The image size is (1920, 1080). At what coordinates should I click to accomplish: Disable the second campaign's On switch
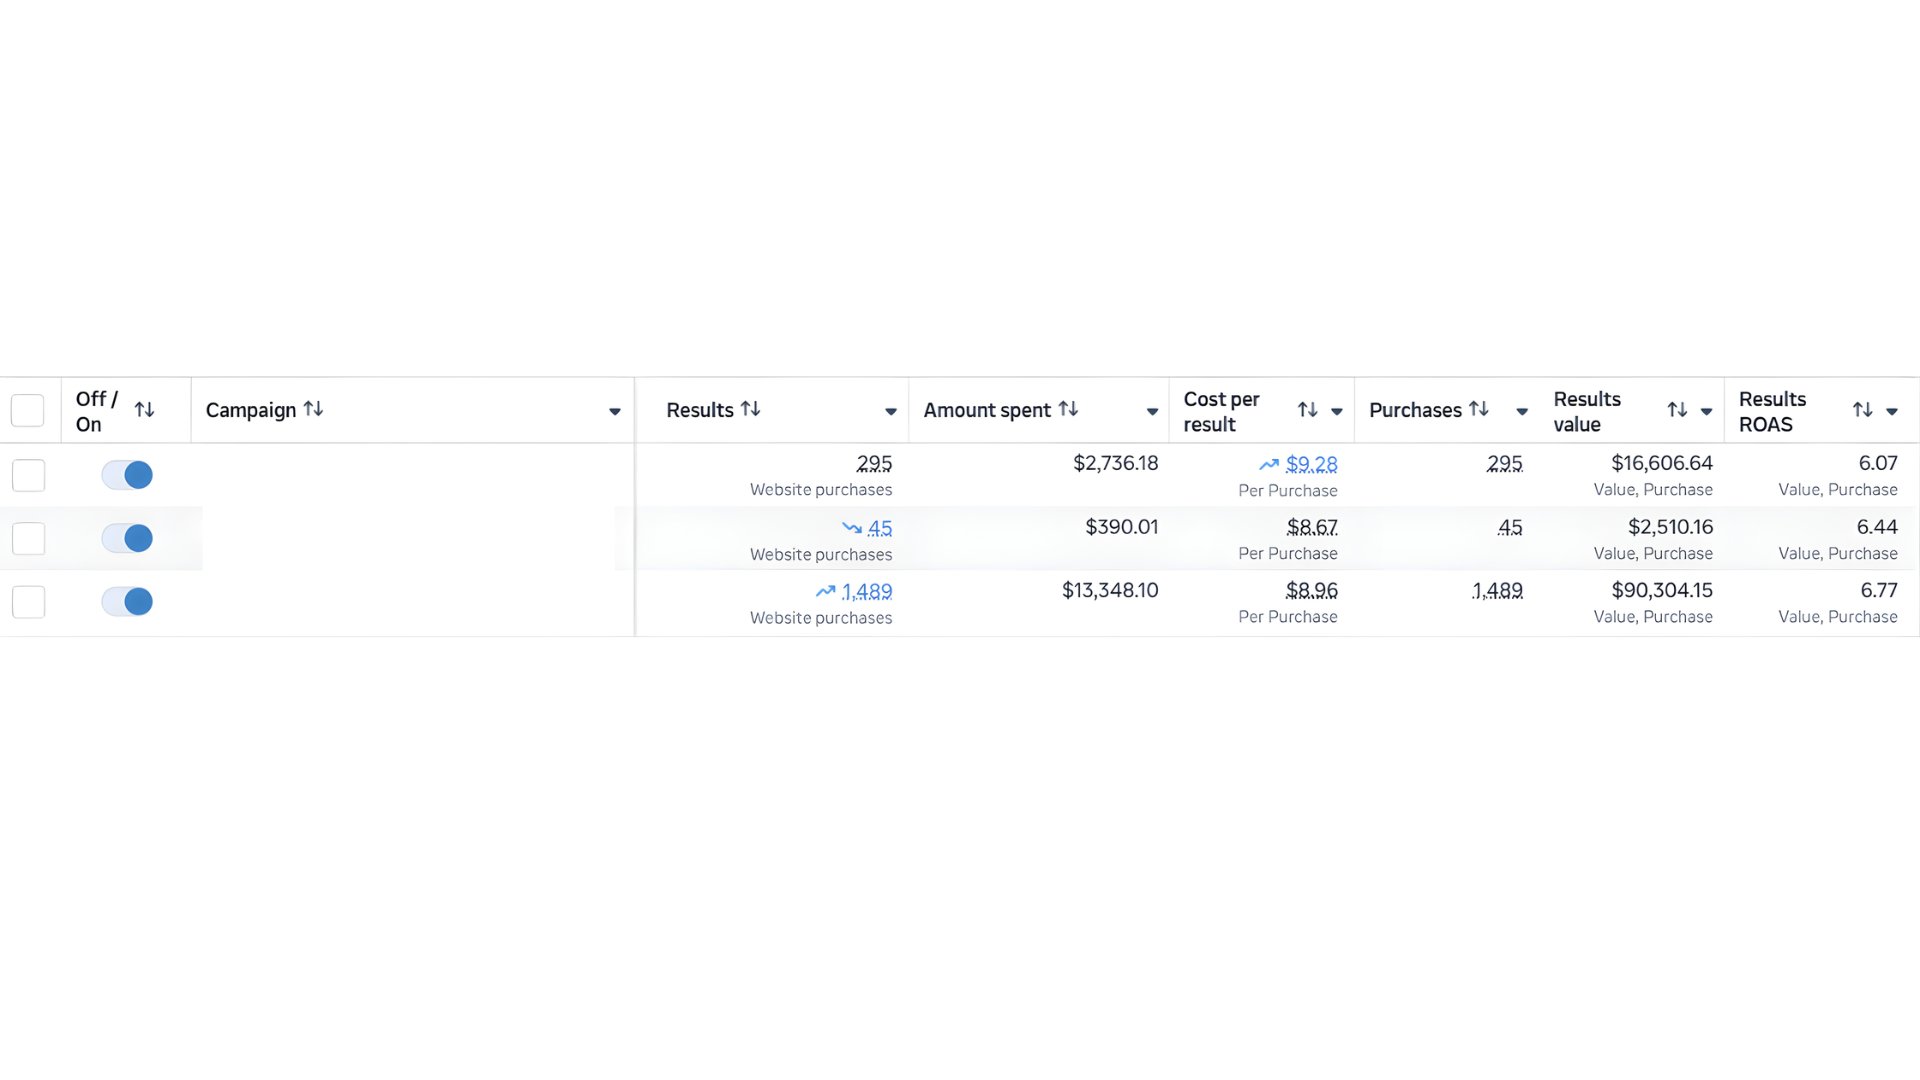point(127,537)
